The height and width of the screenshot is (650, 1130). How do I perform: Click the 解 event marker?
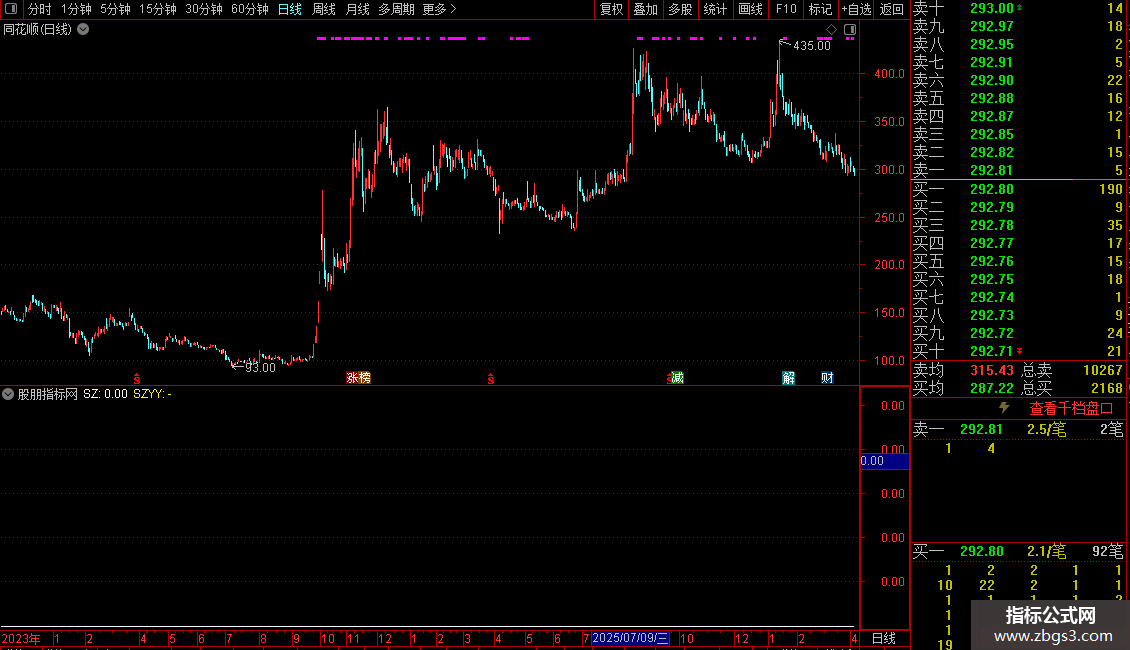[788, 378]
